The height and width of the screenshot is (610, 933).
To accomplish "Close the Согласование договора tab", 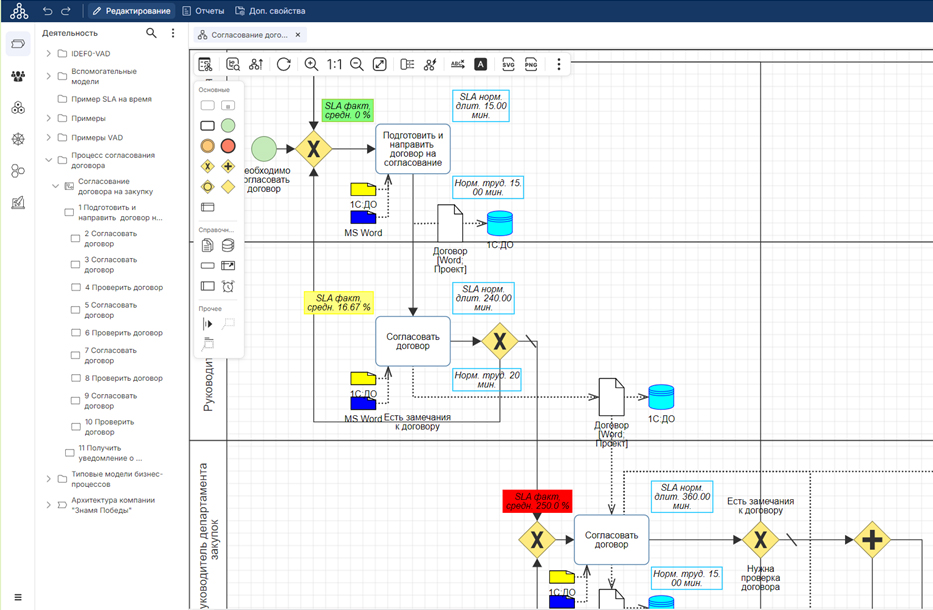I will (299, 35).
